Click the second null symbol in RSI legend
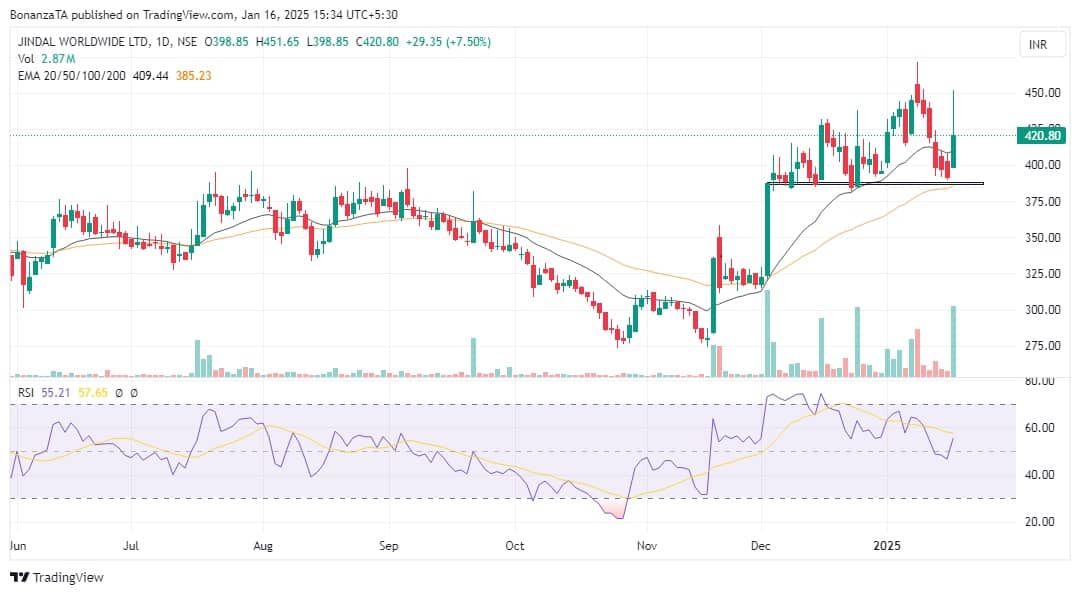Image resolution: width=1080 pixels, height=595 pixels. click(133, 394)
